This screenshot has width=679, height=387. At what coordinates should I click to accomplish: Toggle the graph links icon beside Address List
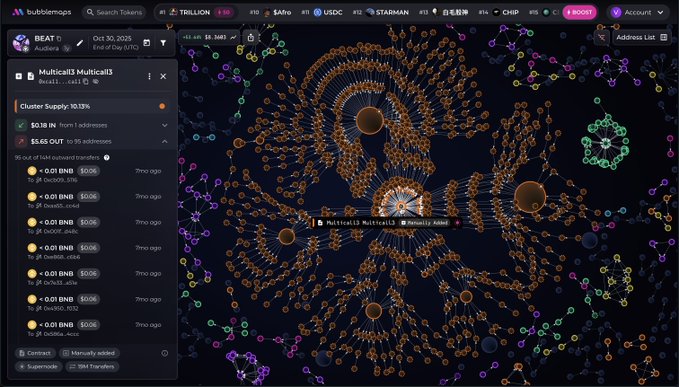(601, 38)
